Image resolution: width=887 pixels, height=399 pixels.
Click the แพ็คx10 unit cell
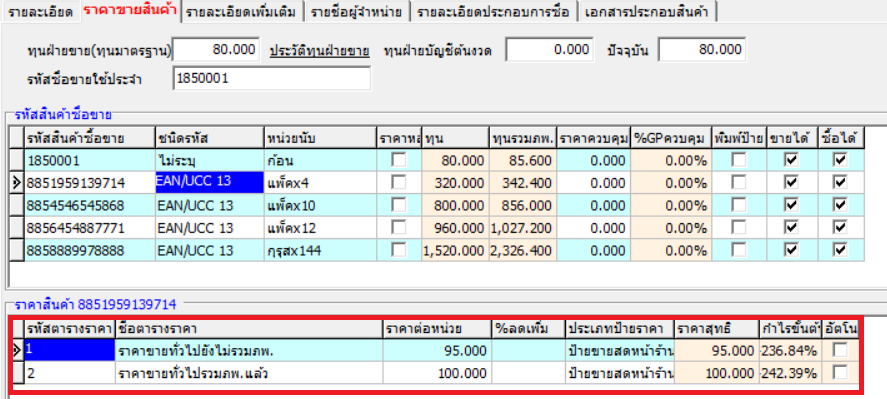pos(321,205)
